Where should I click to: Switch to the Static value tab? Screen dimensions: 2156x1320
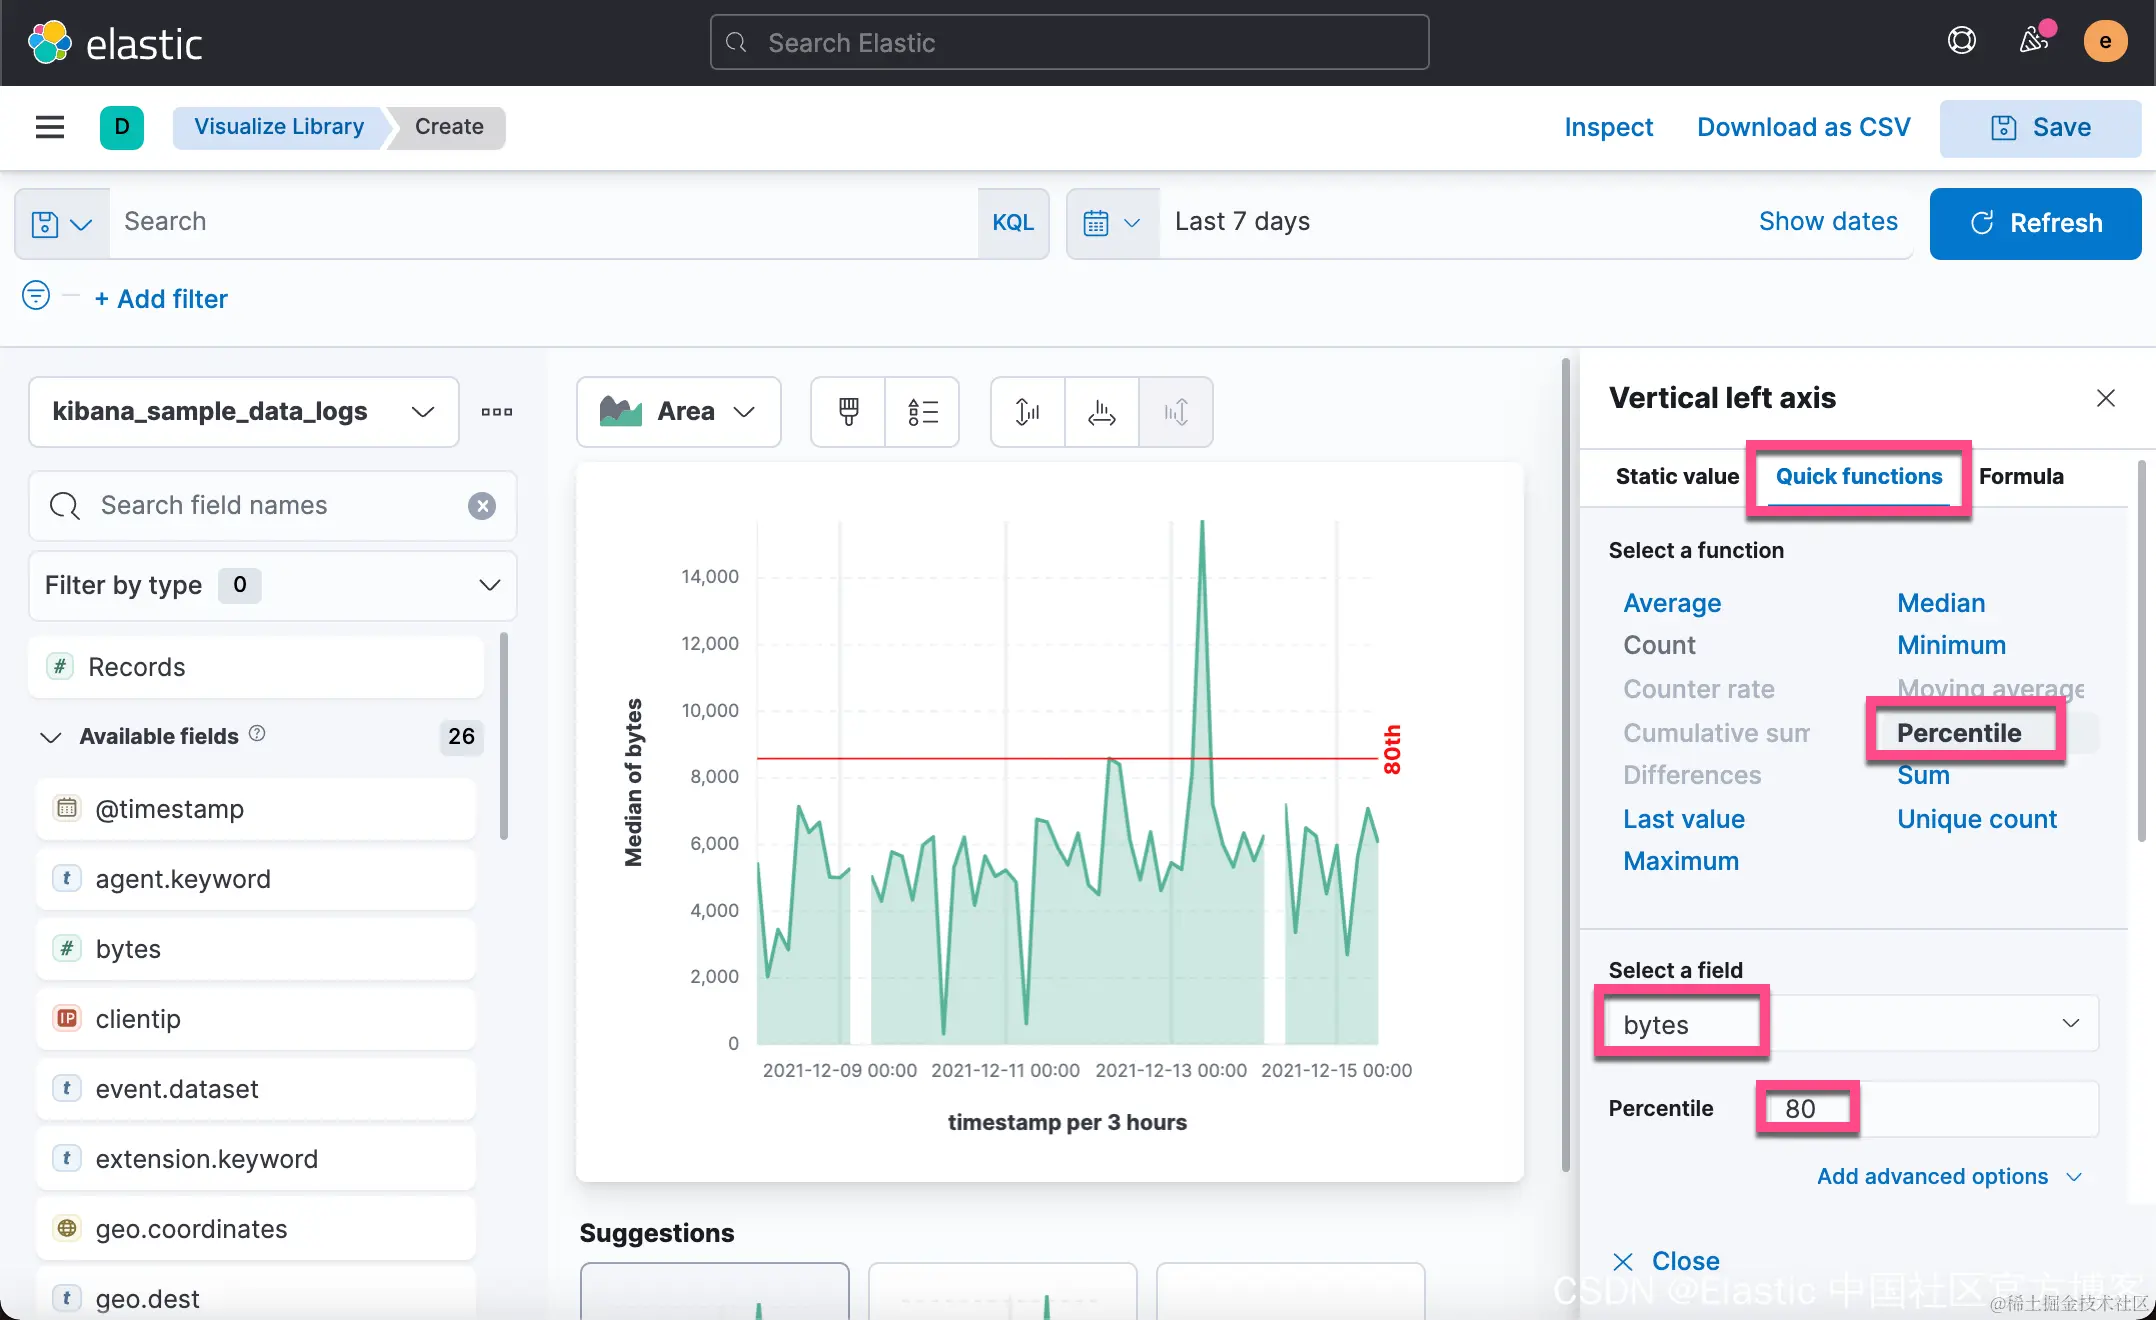tap(1676, 476)
